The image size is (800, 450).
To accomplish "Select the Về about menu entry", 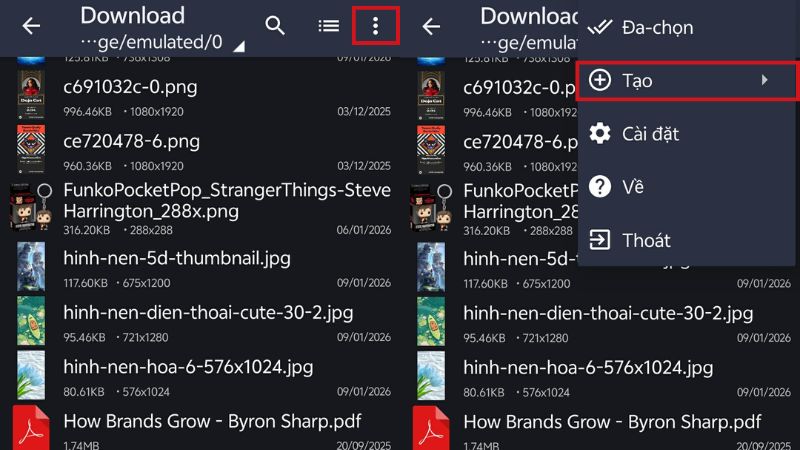I will 687,187.
